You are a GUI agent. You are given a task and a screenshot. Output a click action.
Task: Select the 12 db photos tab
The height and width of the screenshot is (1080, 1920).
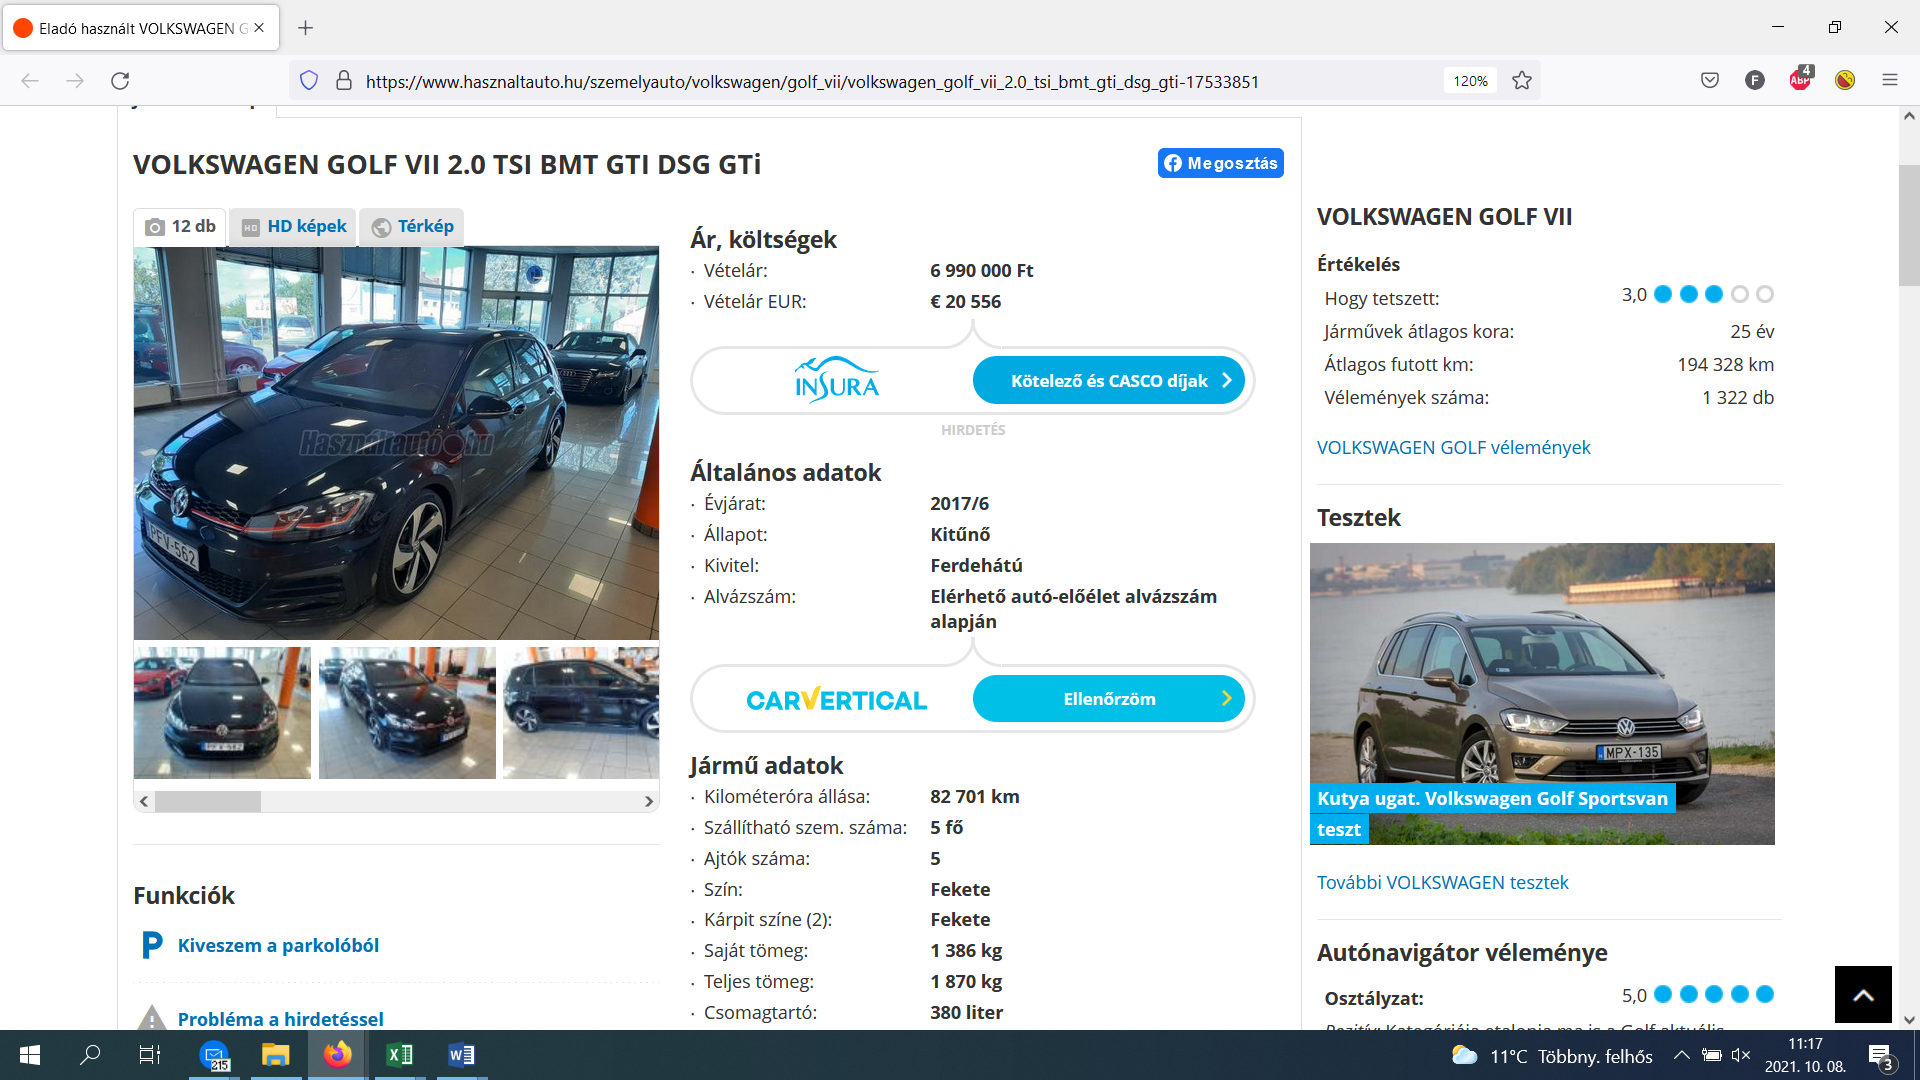(x=181, y=226)
